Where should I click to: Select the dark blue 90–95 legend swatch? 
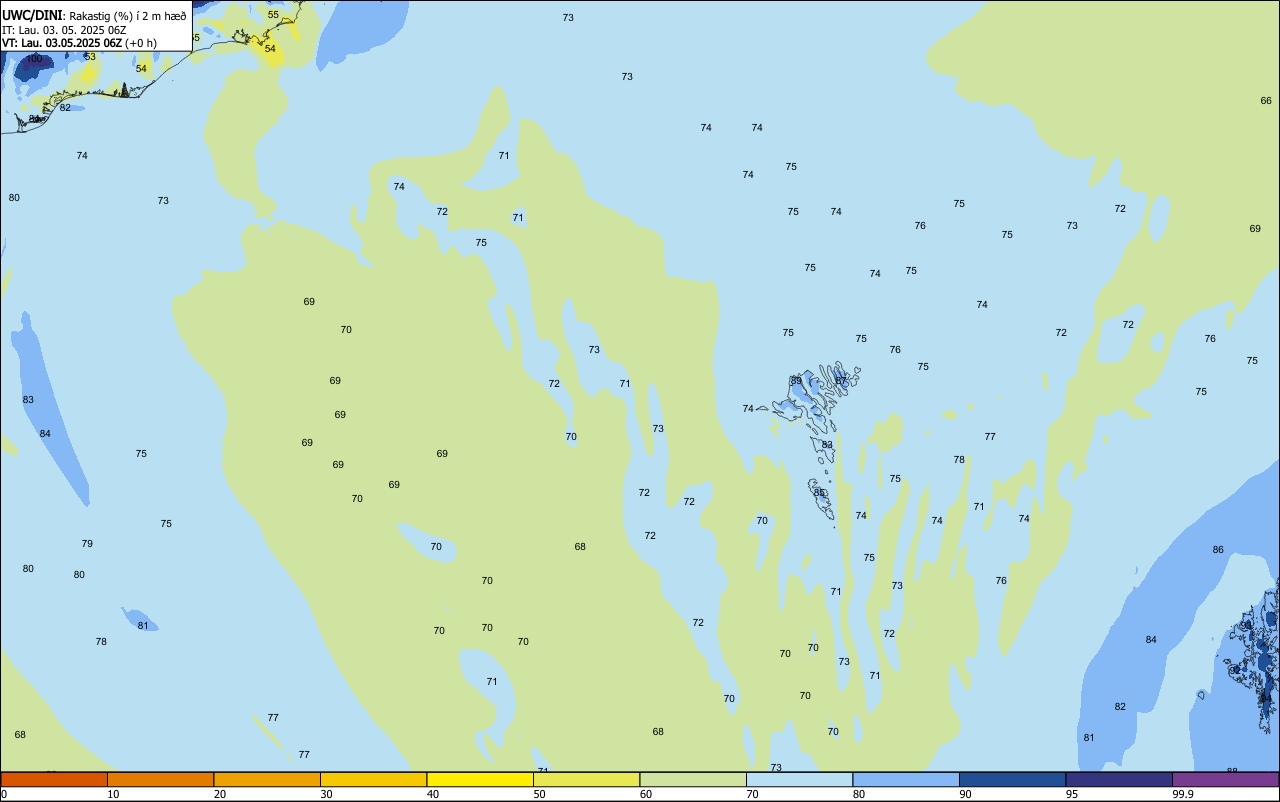tap(1012, 779)
